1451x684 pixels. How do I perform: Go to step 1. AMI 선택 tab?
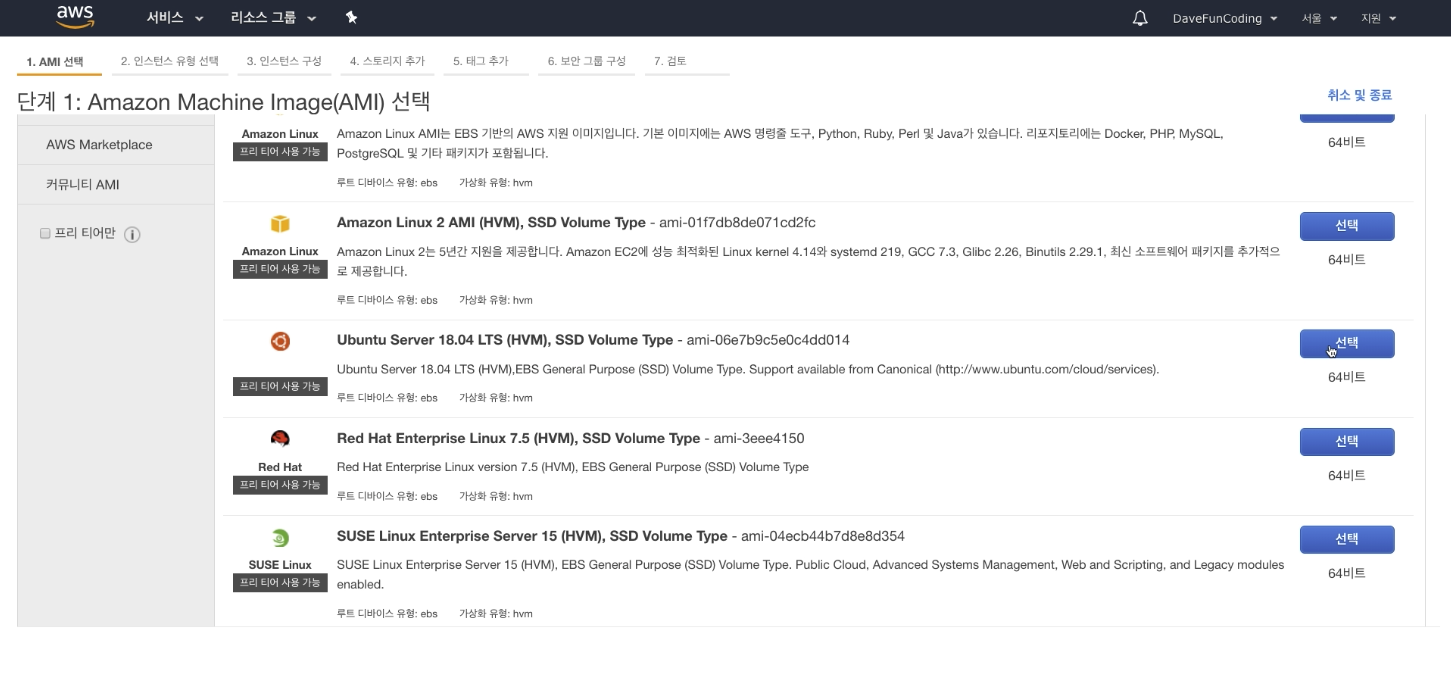click(58, 62)
